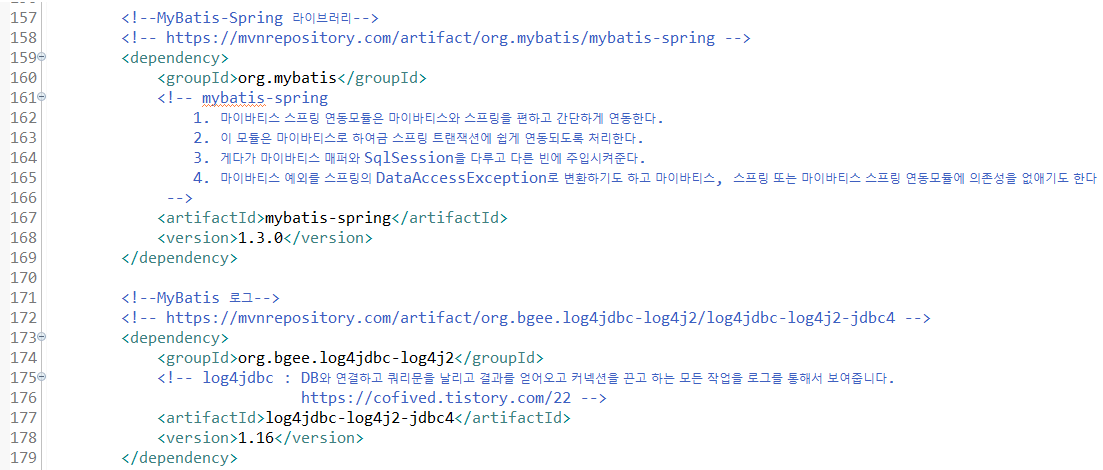
Task: Click the groupId value 'org.bgee.log4jdbc-log4j2'
Action: (x=346, y=358)
